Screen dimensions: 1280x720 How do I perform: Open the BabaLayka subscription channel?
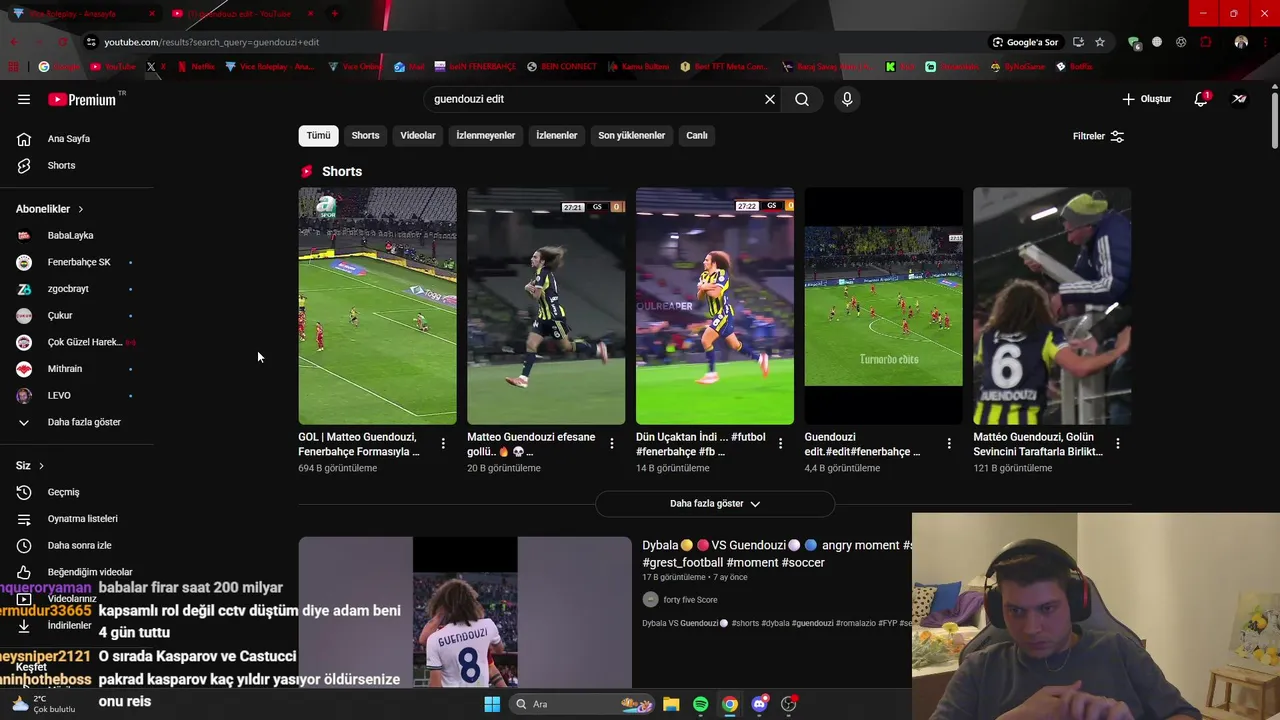coord(70,235)
